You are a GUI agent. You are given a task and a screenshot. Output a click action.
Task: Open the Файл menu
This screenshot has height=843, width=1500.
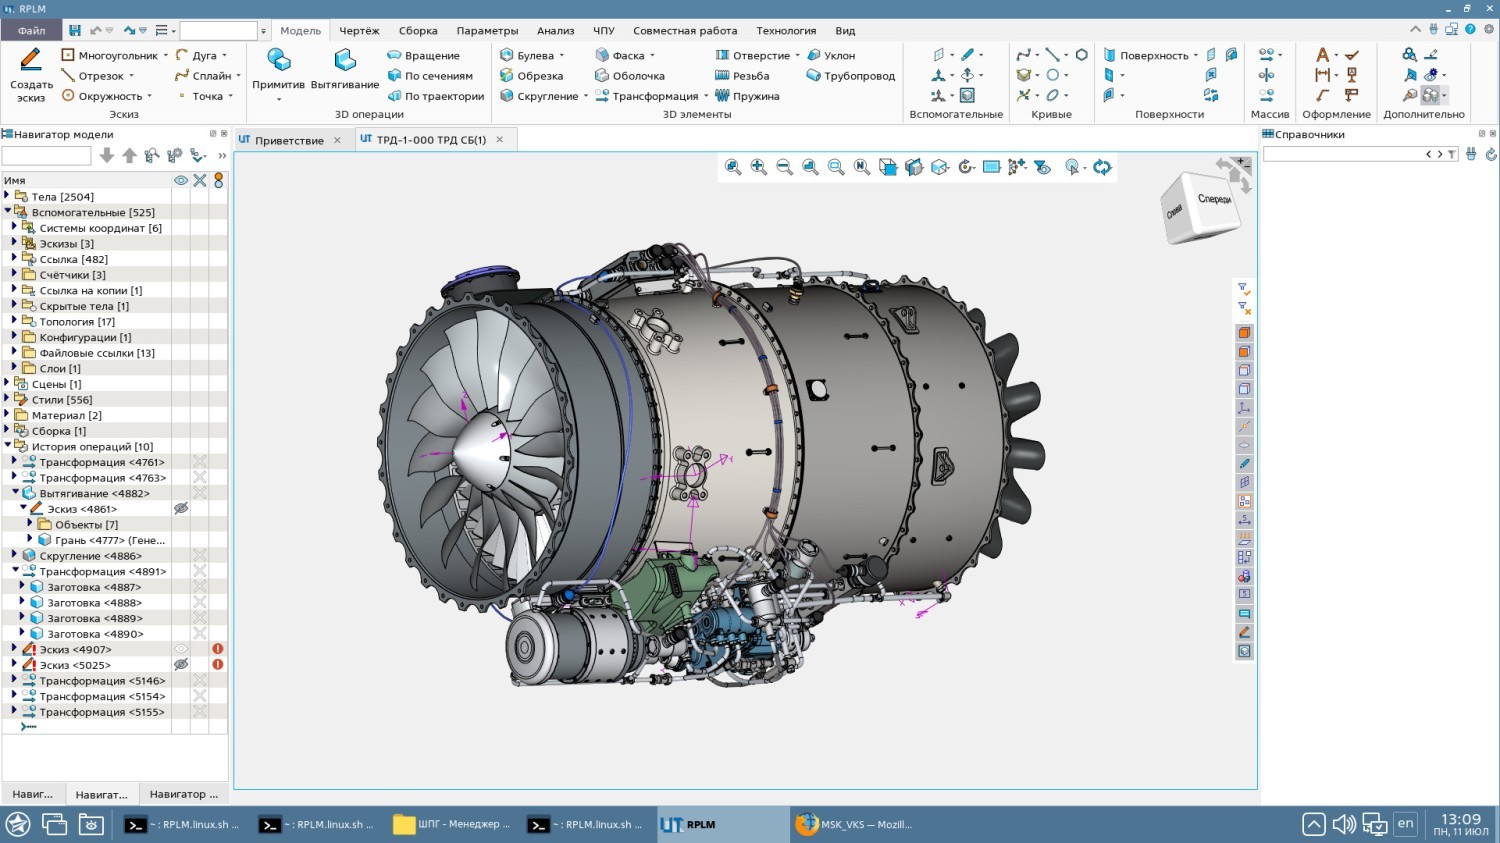[x=32, y=31]
